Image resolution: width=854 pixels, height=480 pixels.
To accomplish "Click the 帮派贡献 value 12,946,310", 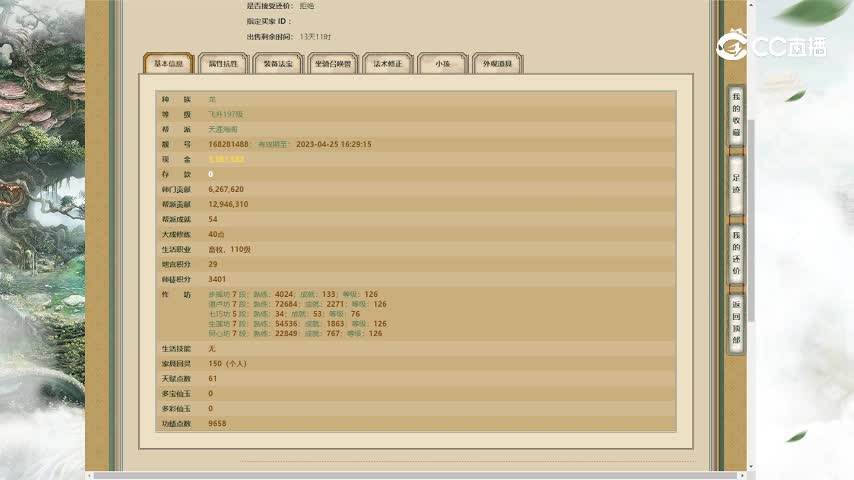I will click(228, 204).
